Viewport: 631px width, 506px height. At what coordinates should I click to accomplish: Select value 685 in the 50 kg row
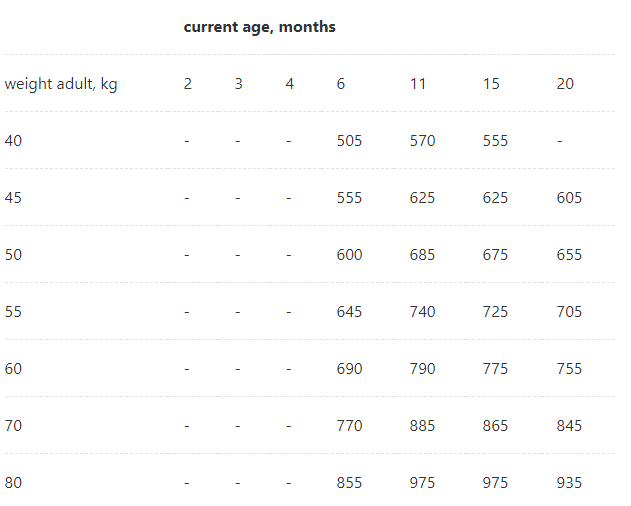tap(423, 255)
